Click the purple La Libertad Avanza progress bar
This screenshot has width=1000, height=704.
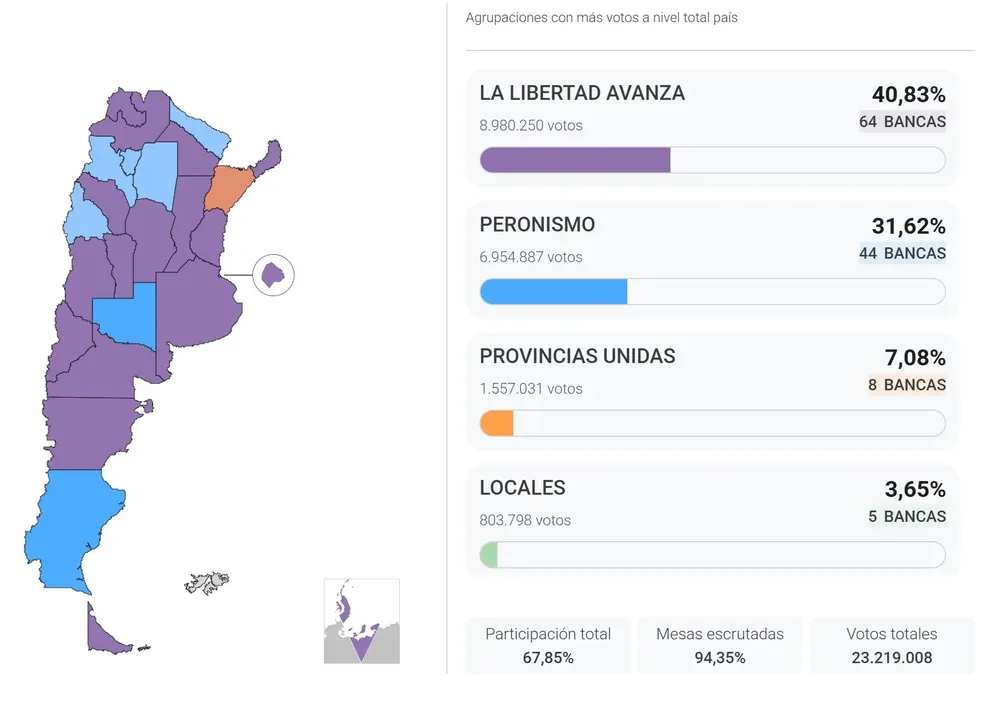[575, 160]
